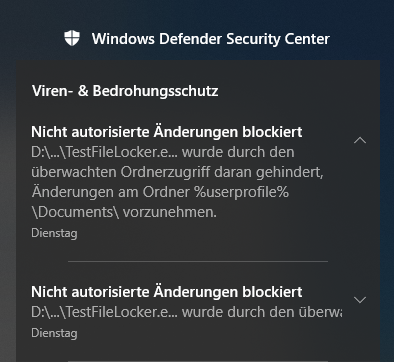Open the second Nicht autorisierte Änderungen blockiert title
Screen dimensions: 394x362
click(167, 292)
